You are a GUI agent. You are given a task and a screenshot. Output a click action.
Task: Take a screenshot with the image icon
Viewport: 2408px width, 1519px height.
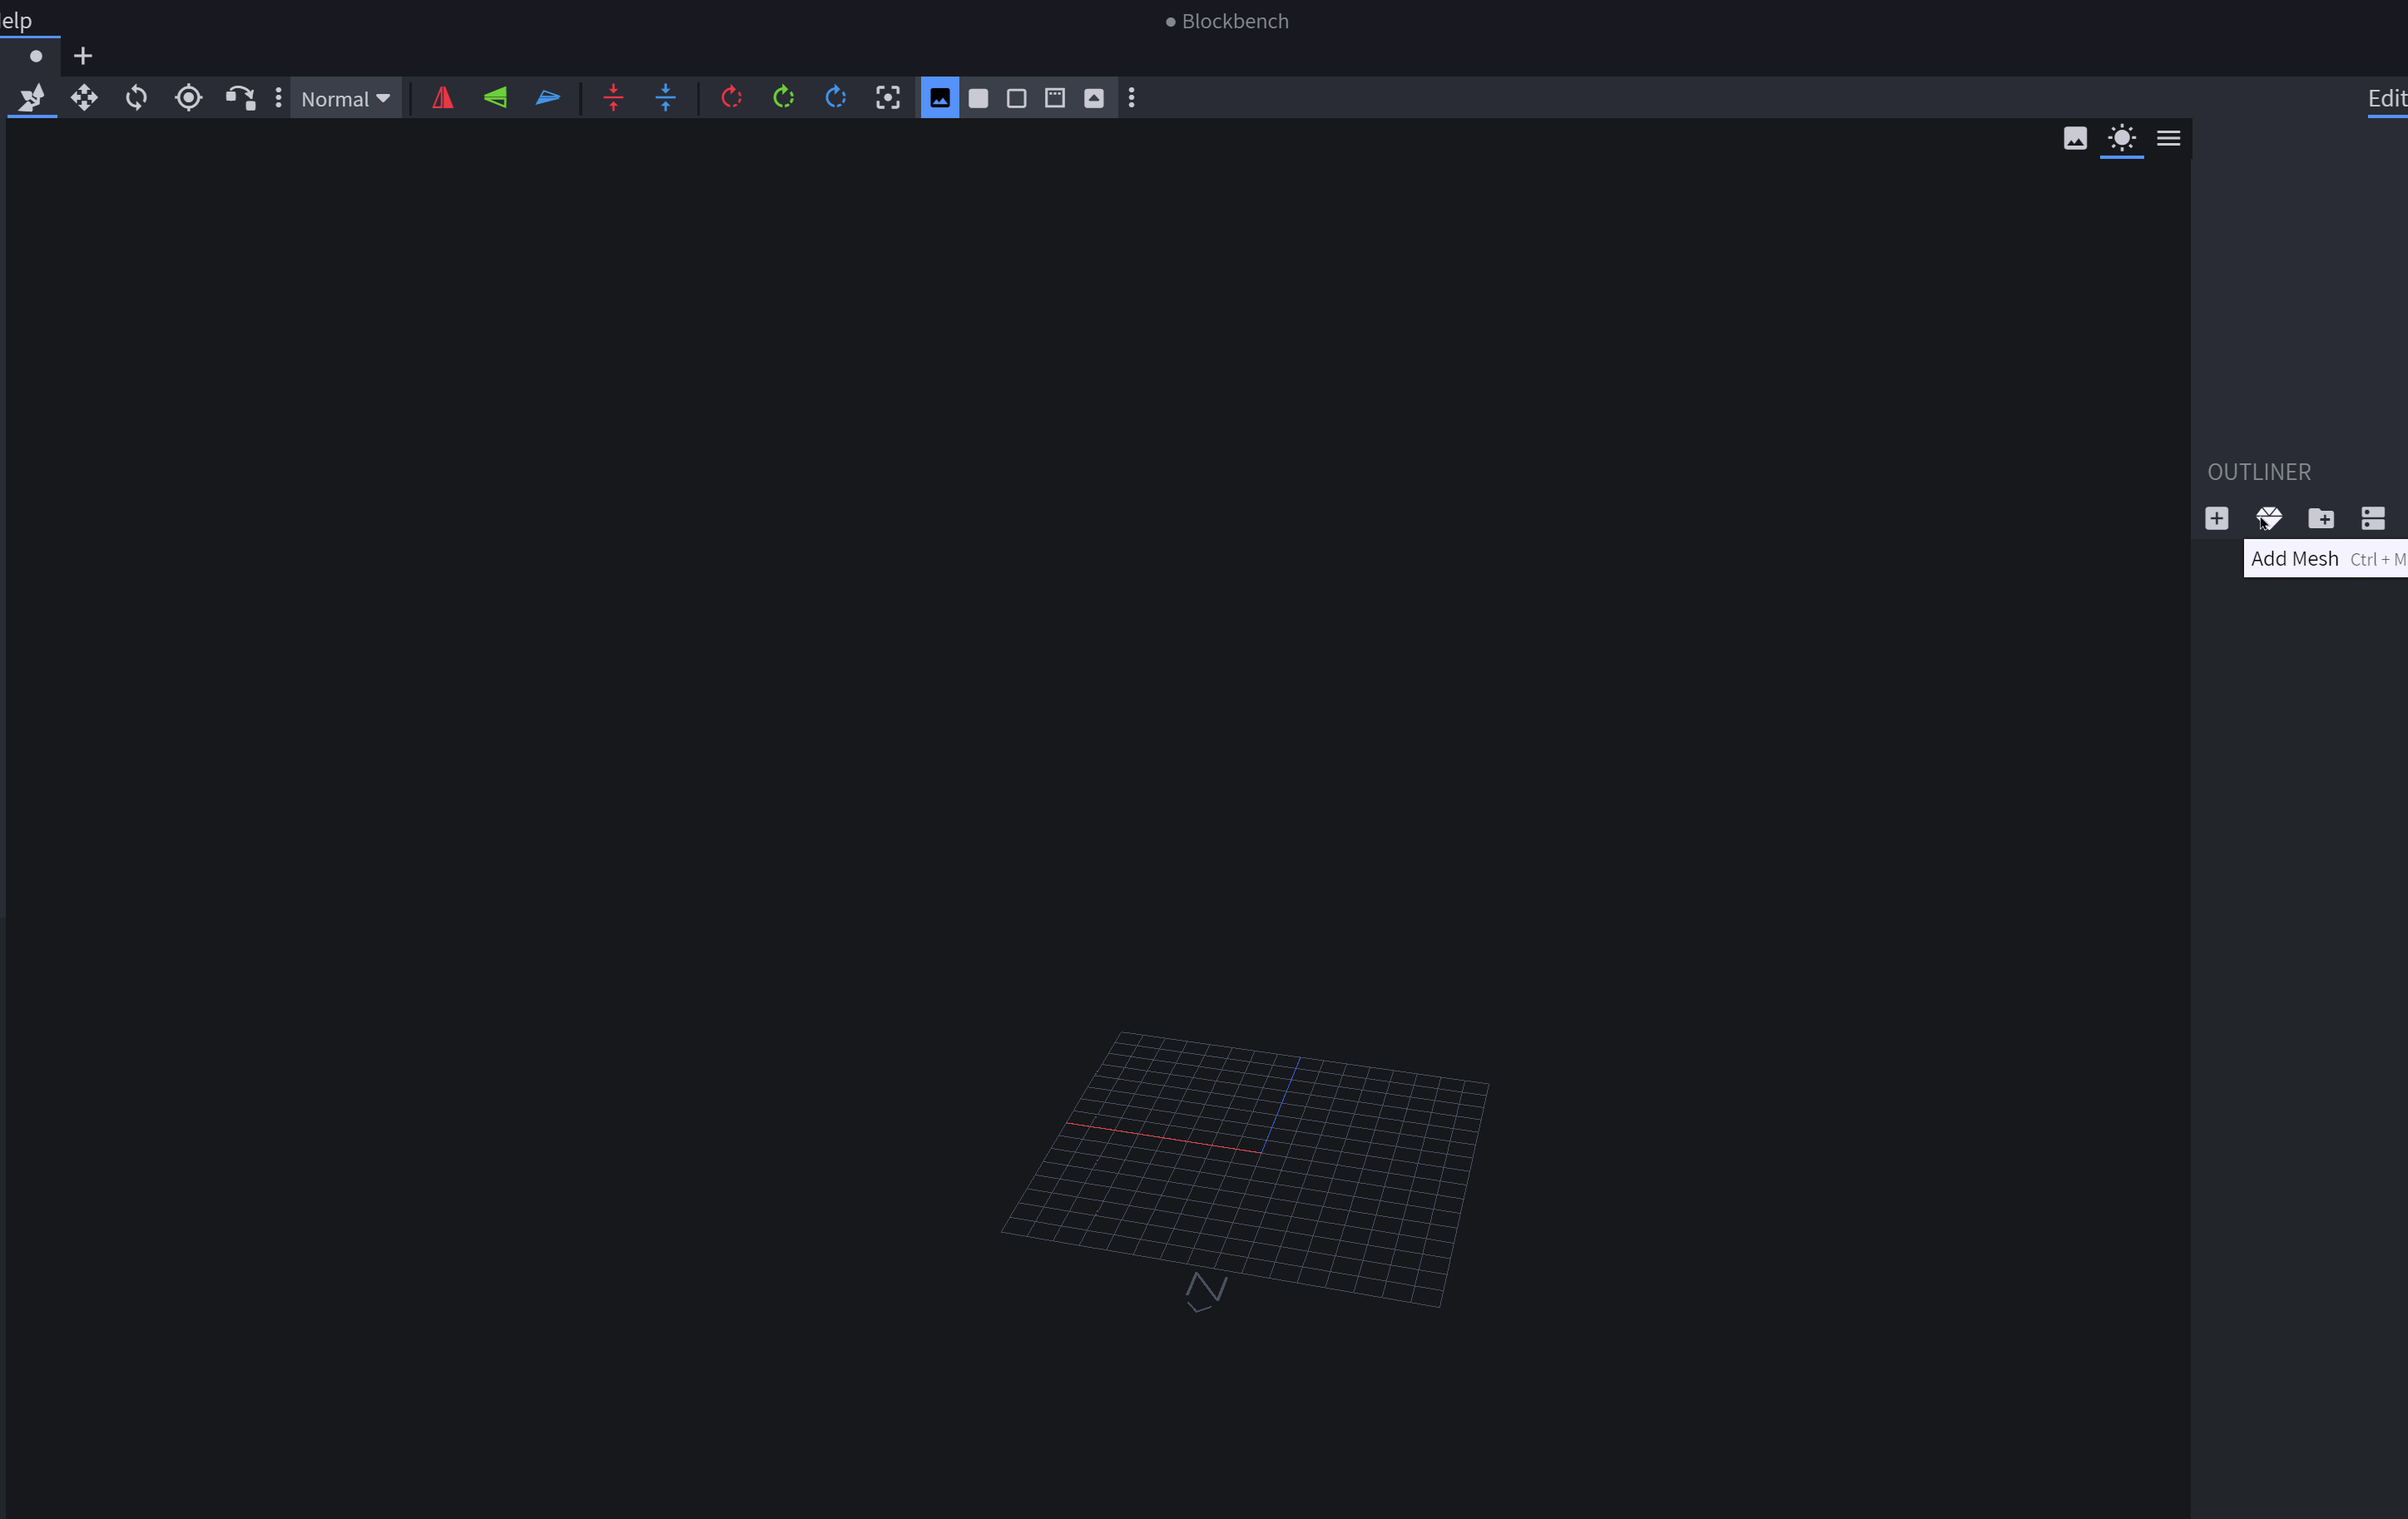click(x=2075, y=139)
